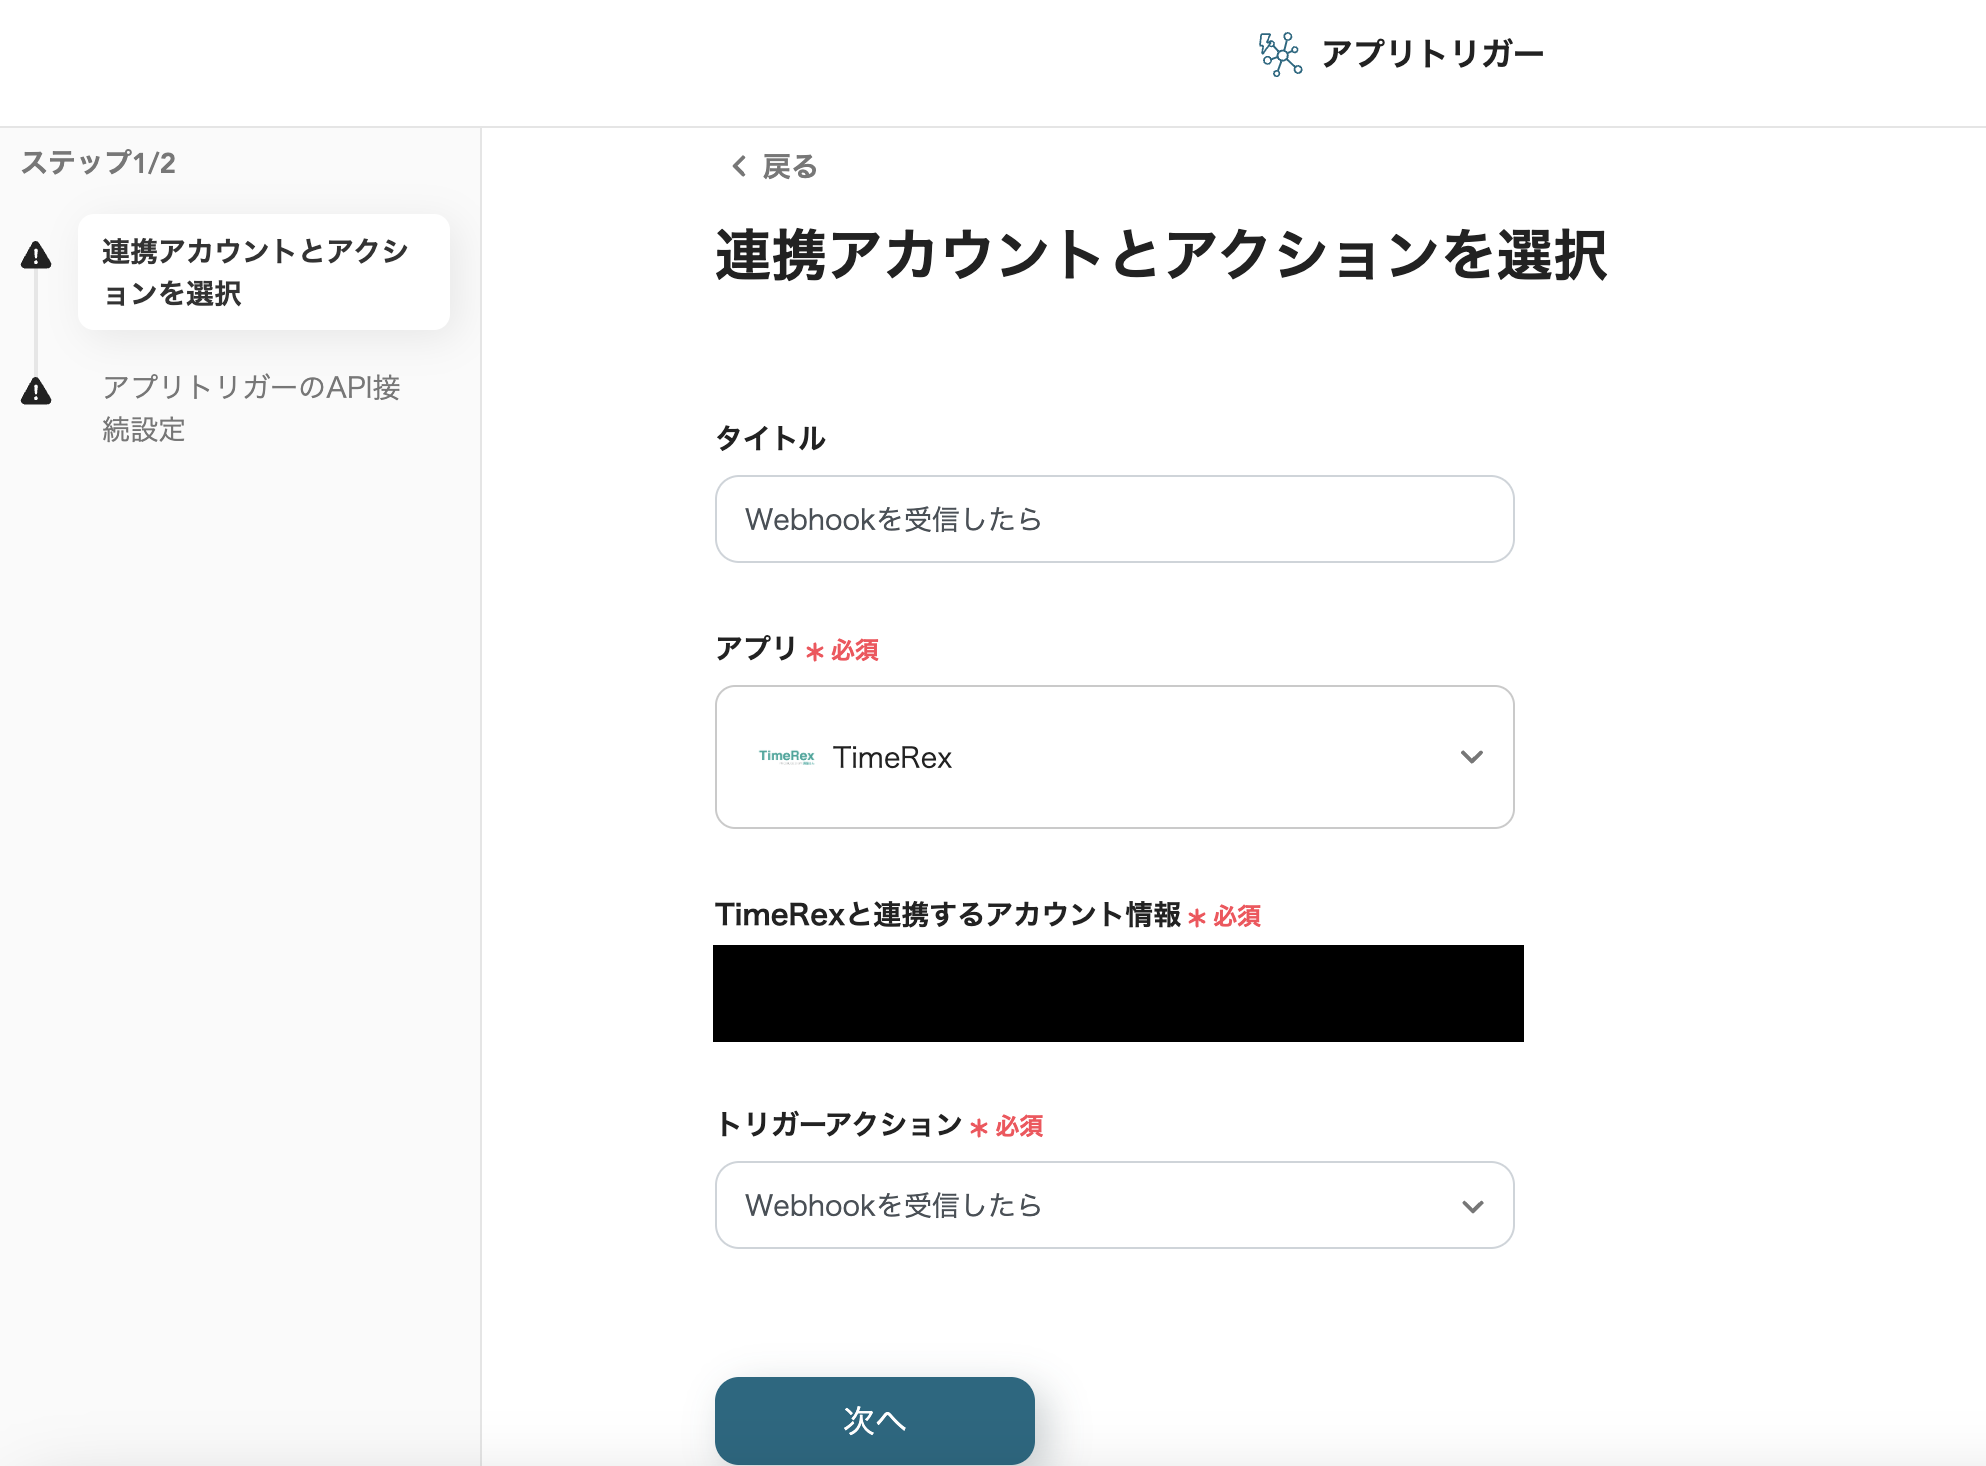Click the TimeRex logo in app field
This screenshot has width=1986, height=1466.
pyautogui.click(x=786, y=757)
